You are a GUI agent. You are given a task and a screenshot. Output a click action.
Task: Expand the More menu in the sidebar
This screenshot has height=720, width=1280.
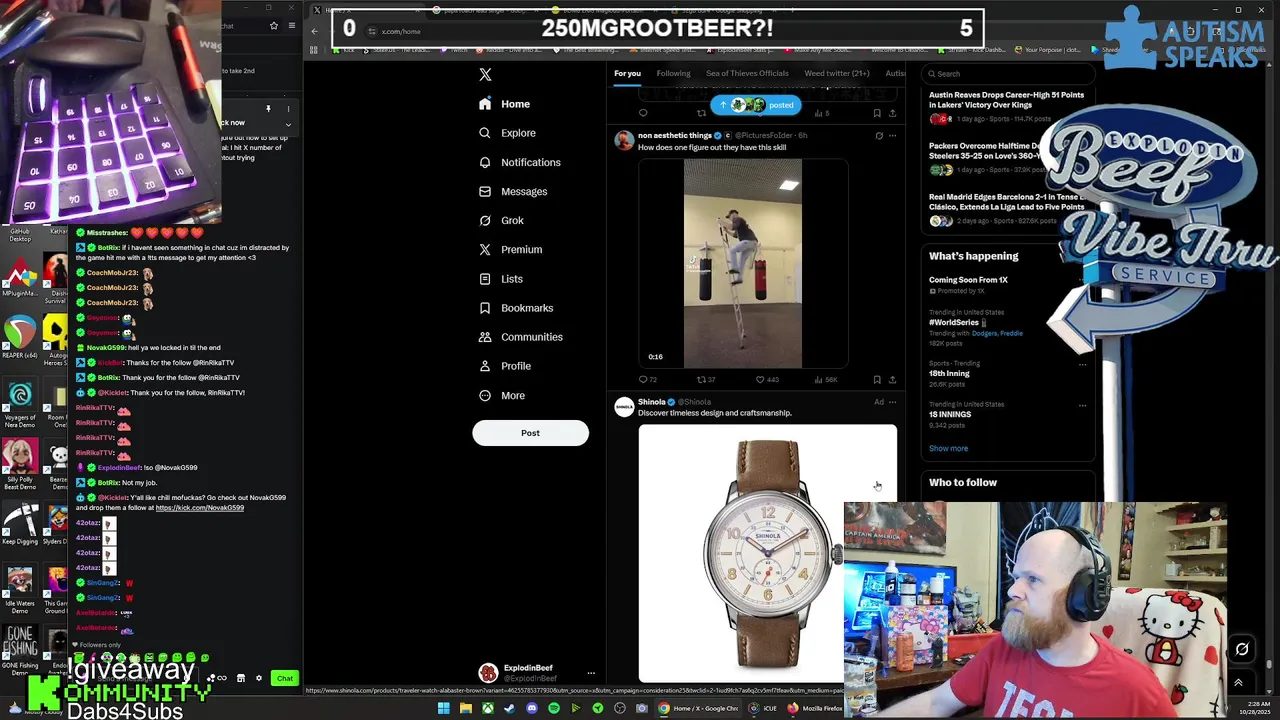tap(501, 395)
